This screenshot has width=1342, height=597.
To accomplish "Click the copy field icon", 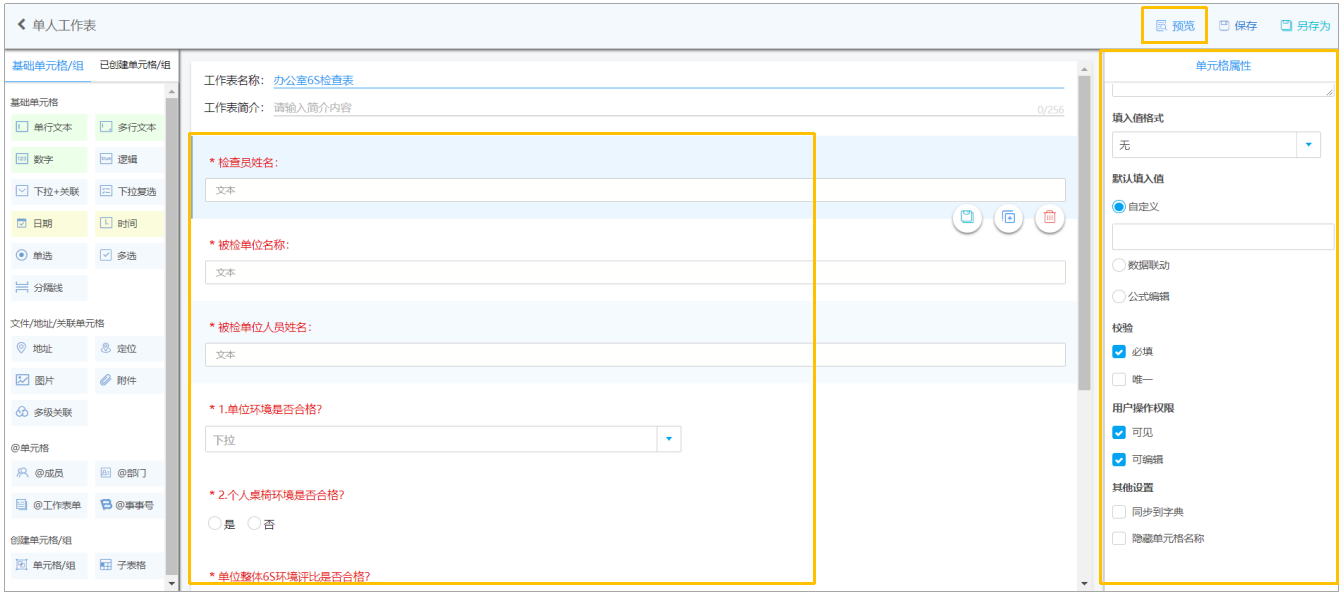I will coord(1008,217).
